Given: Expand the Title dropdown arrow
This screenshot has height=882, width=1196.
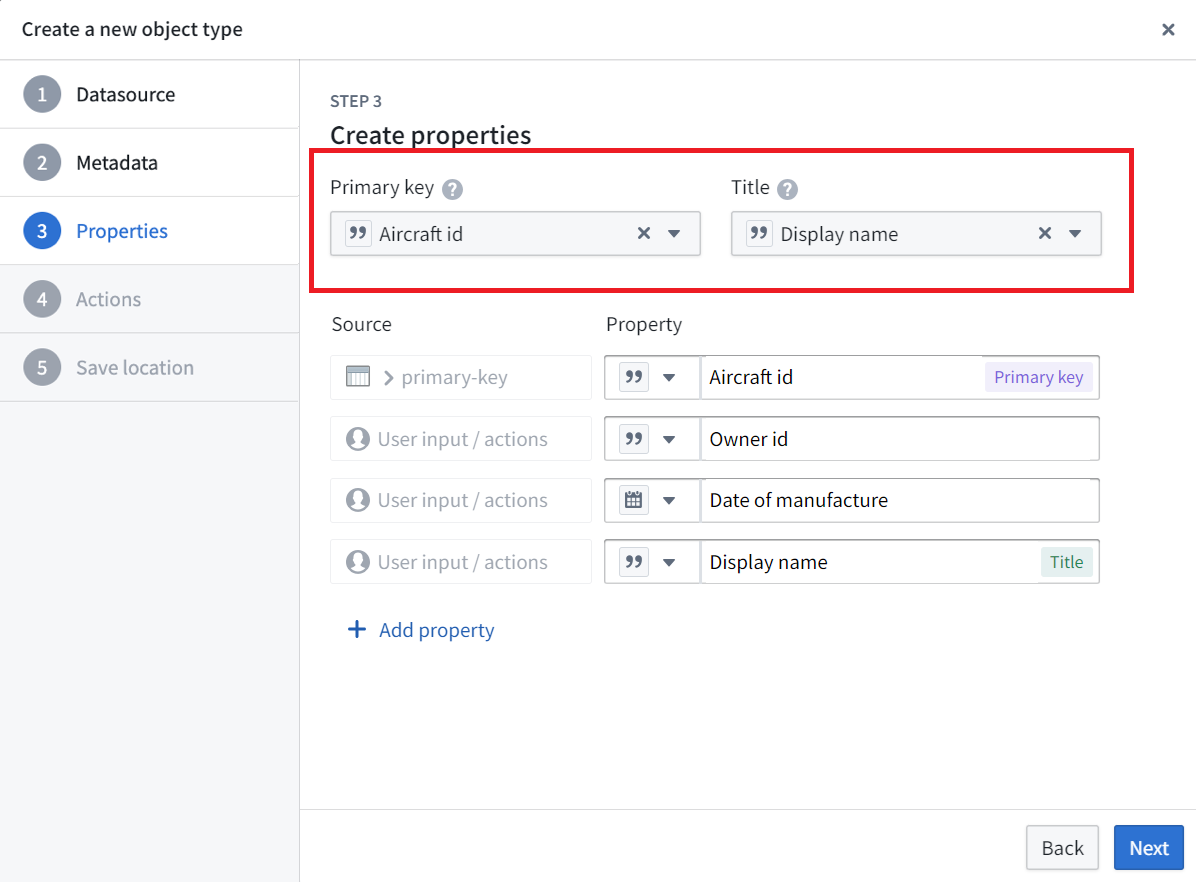Looking at the screenshot, I should tap(1075, 233).
